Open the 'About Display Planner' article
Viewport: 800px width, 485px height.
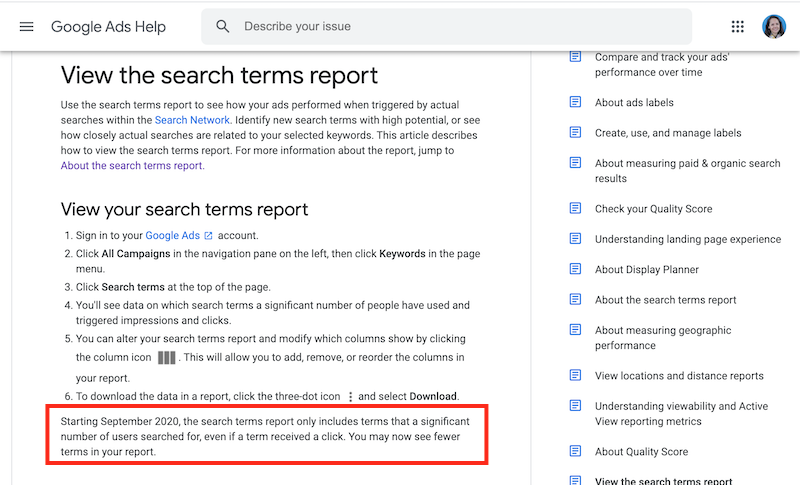click(647, 270)
